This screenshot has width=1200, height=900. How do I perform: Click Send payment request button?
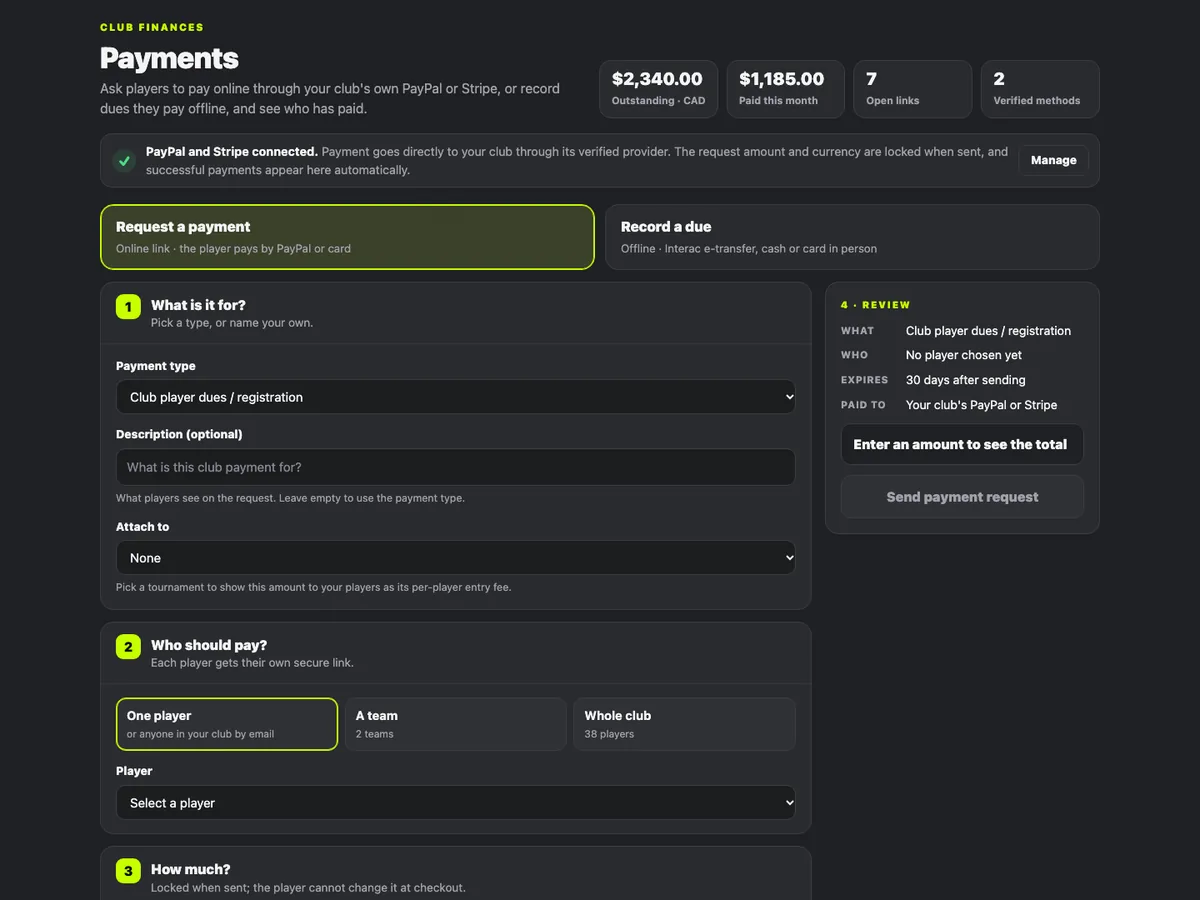[x=962, y=497]
